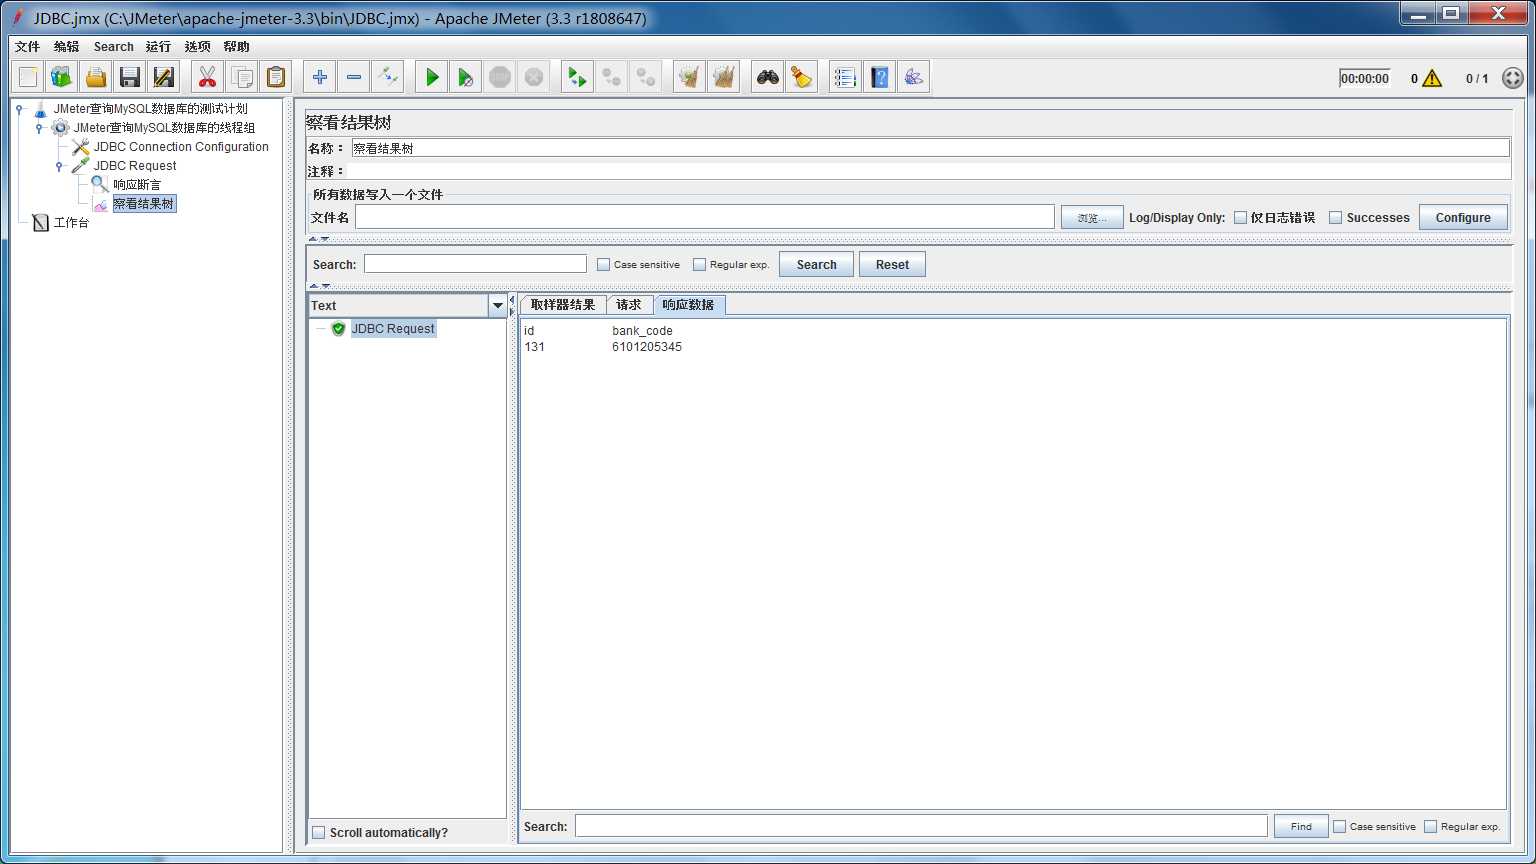Click the Reset button
Screen dimensions: 1536x864
pos(892,265)
